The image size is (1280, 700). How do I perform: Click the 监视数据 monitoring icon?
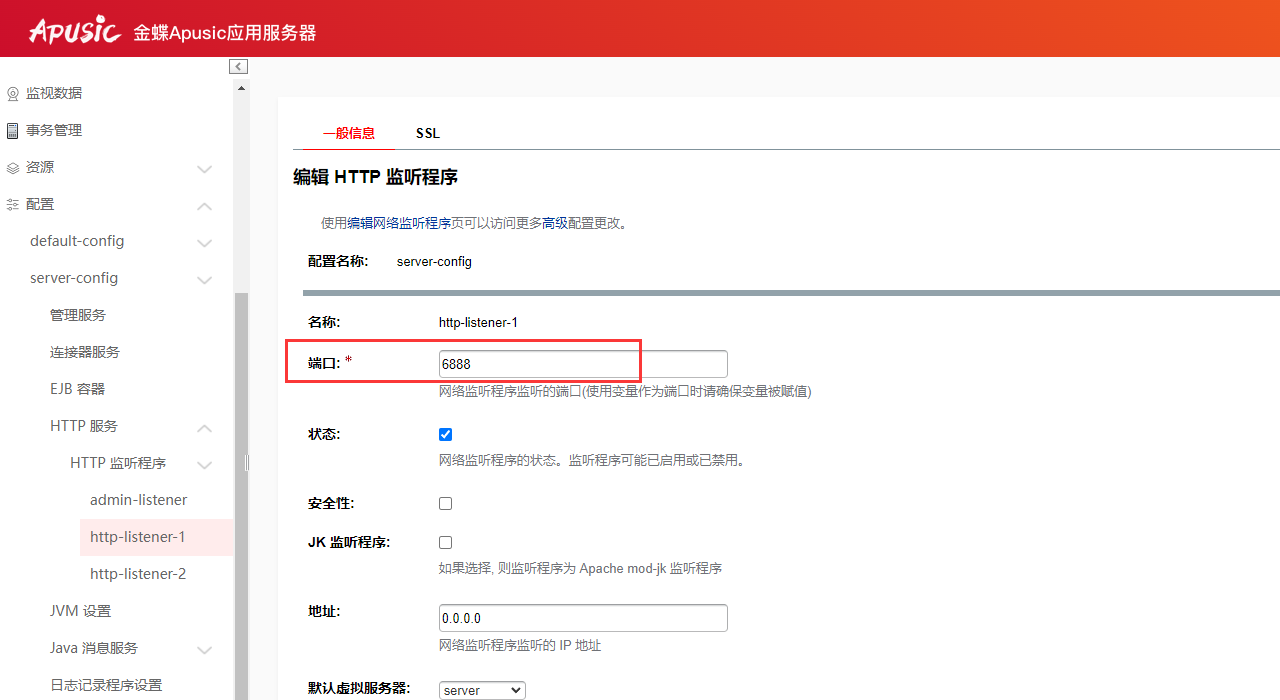(x=13, y=94)
